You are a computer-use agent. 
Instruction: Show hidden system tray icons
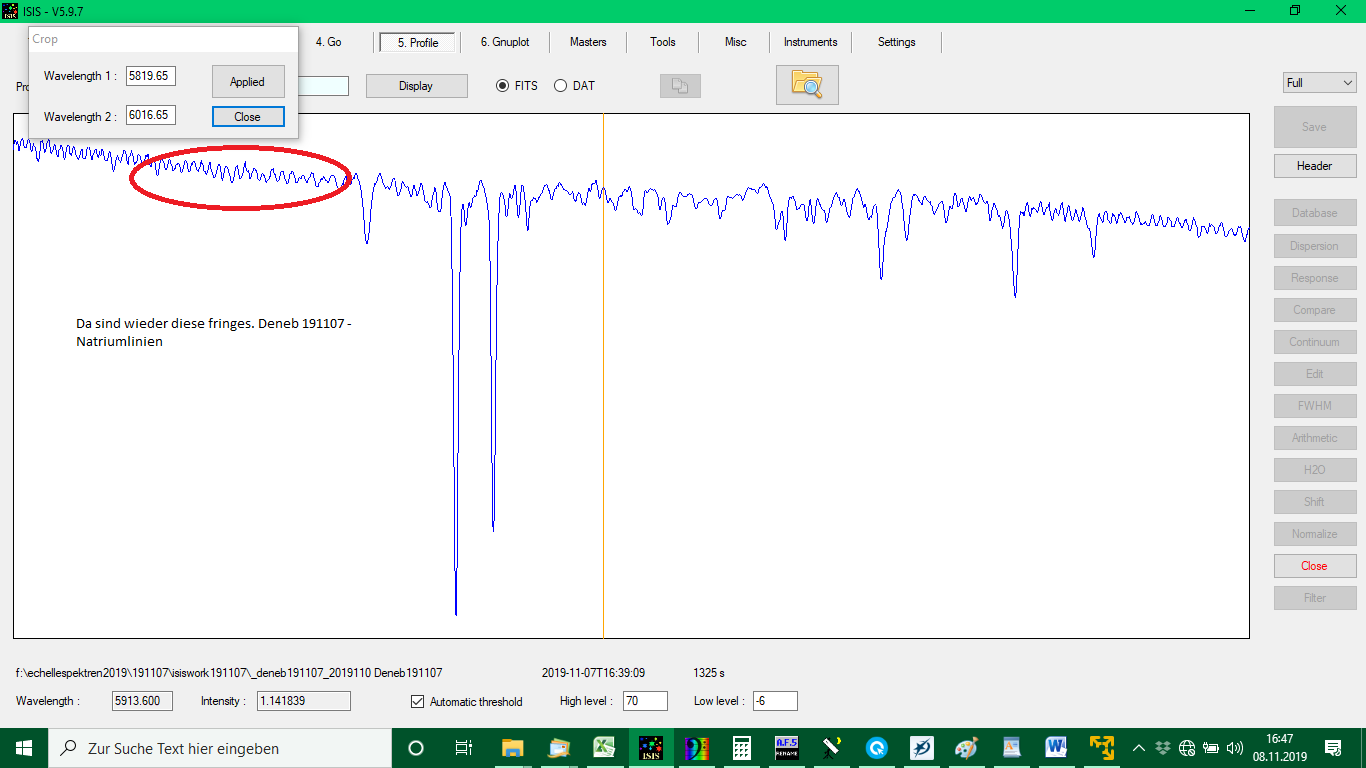(x=1138, y=748)
